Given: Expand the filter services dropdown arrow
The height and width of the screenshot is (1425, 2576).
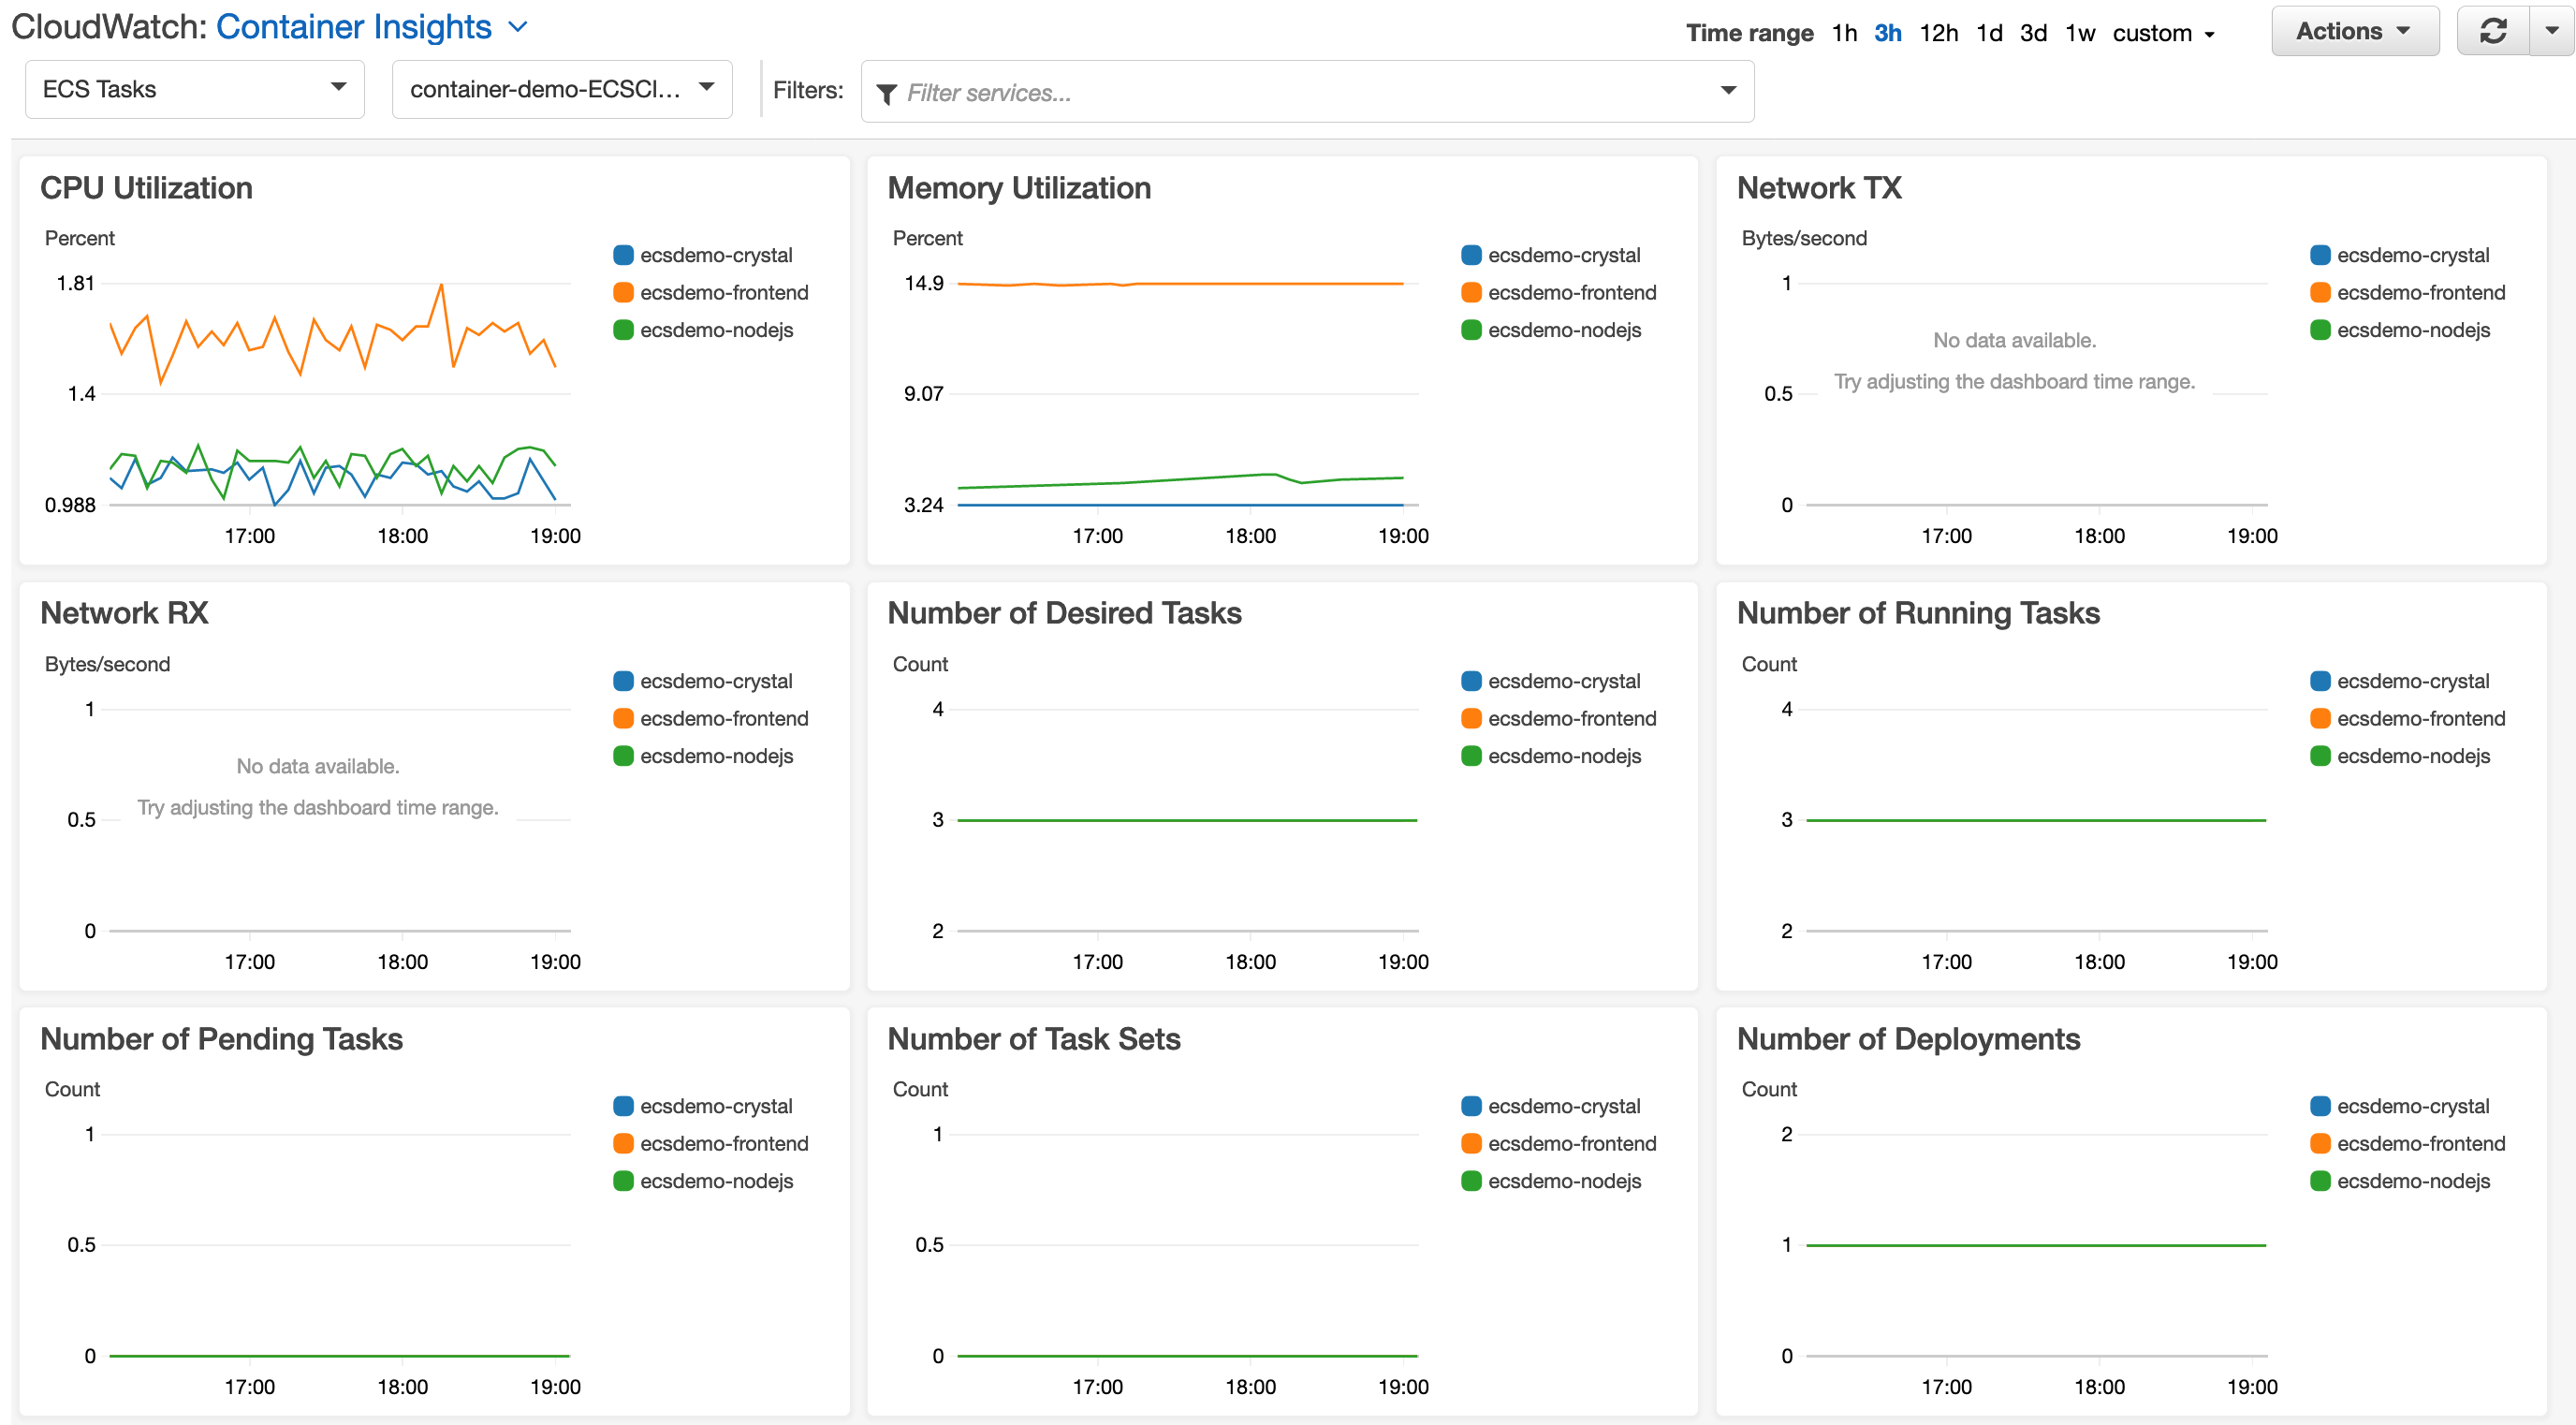Looking at the screenshot, I should tap(1728, 91).
